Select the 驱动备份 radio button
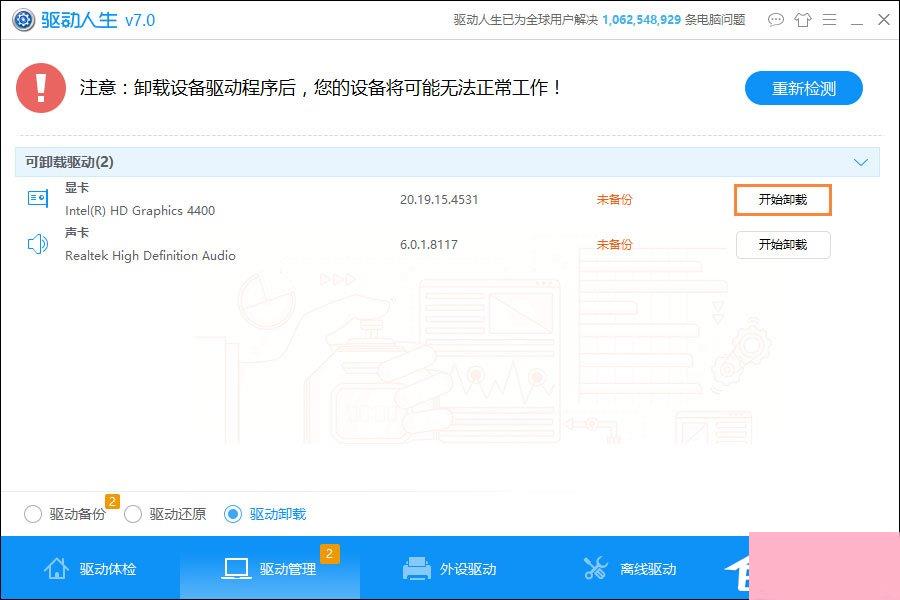Viewport: 900px width, 600px height. [33, 514]
